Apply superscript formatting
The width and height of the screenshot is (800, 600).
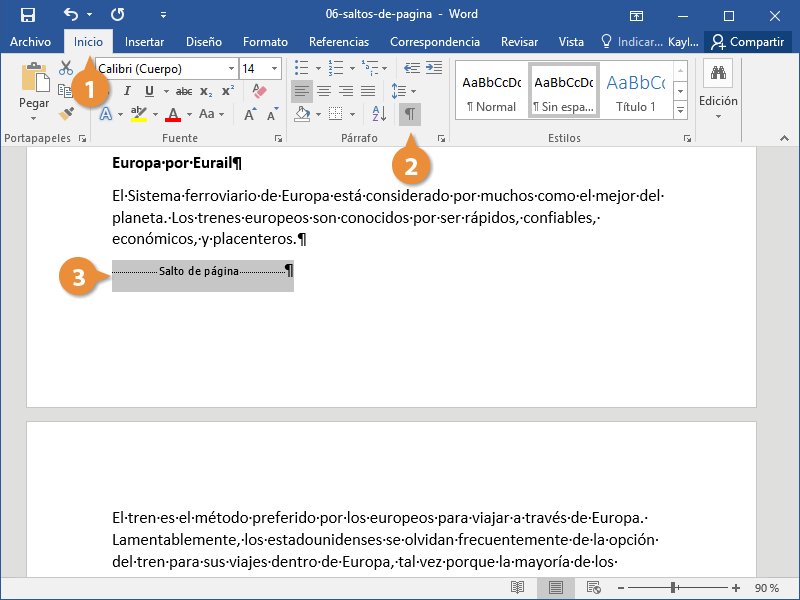(x=228, y=91)
